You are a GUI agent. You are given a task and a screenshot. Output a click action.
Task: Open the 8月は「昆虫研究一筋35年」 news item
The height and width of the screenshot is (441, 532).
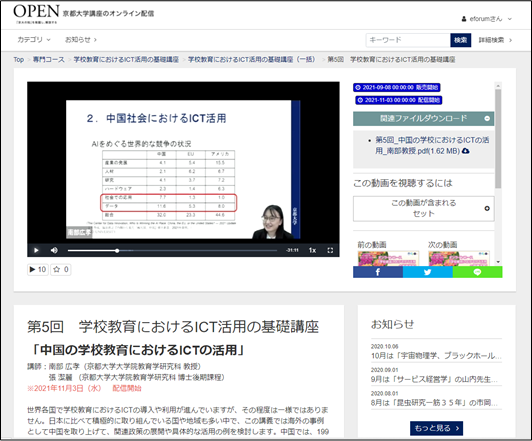pyautogui.click(x=434, y=403)
